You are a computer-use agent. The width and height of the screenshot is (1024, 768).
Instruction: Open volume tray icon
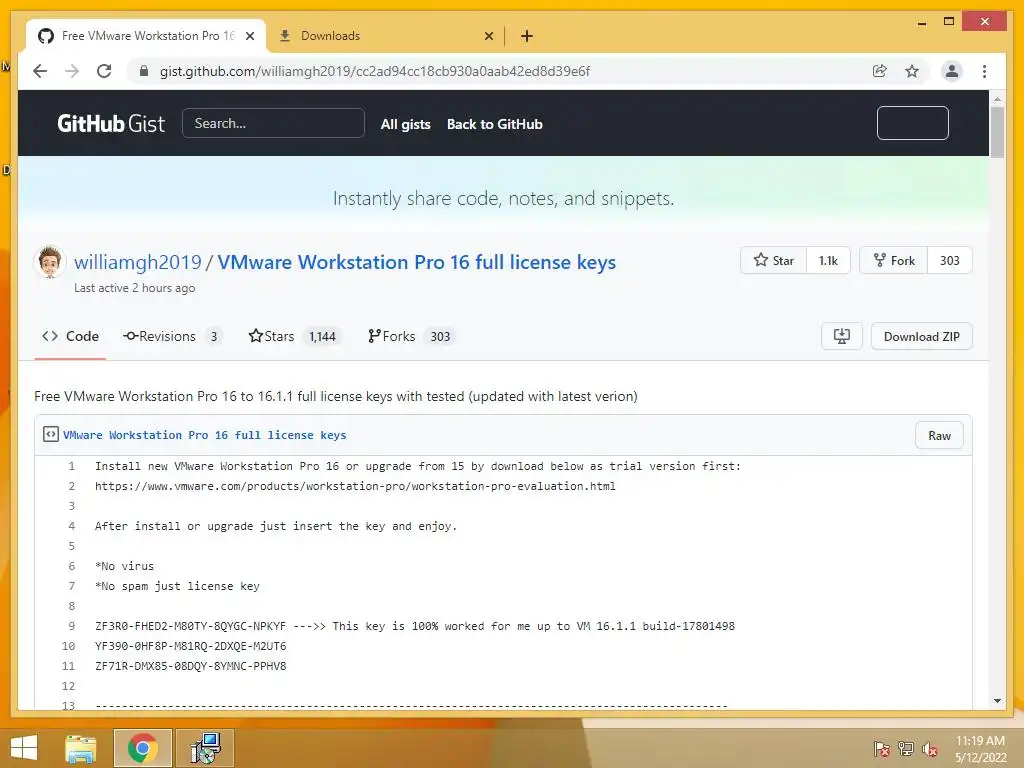coord(930,748)
